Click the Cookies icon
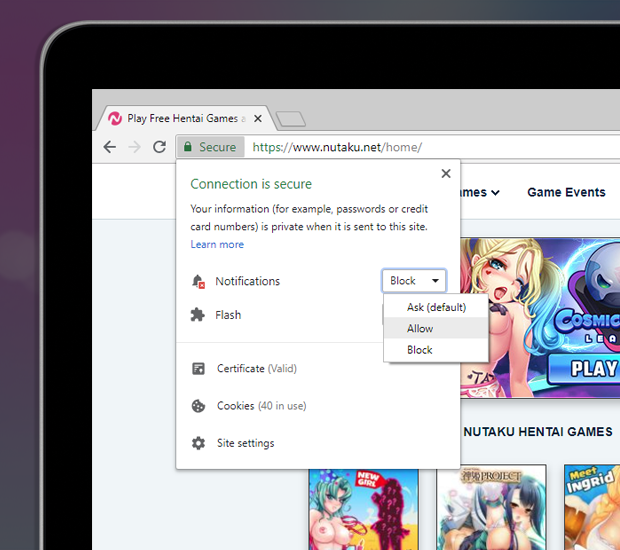The width and height of the screenshot is (620, 550). pos(198,406)
